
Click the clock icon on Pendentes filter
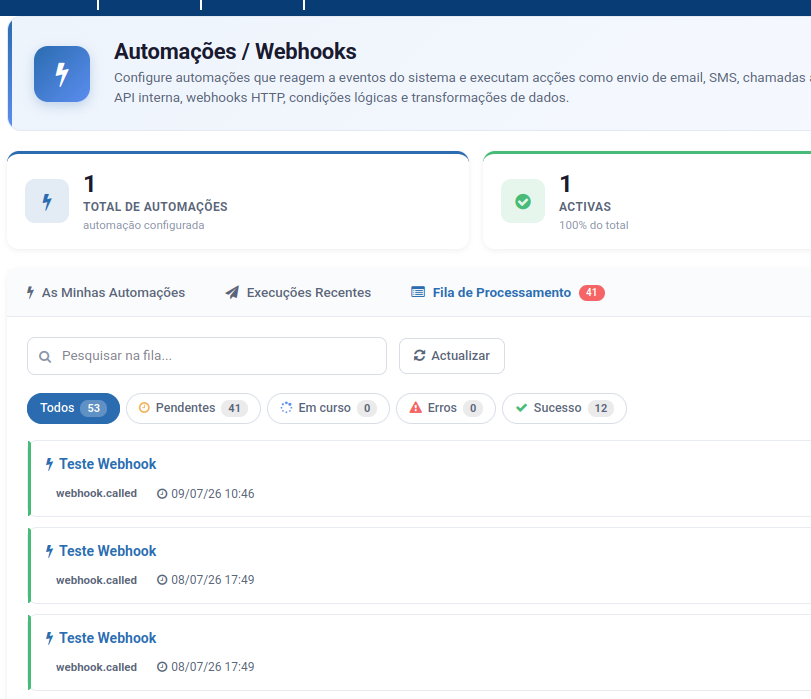pos(144,408)
